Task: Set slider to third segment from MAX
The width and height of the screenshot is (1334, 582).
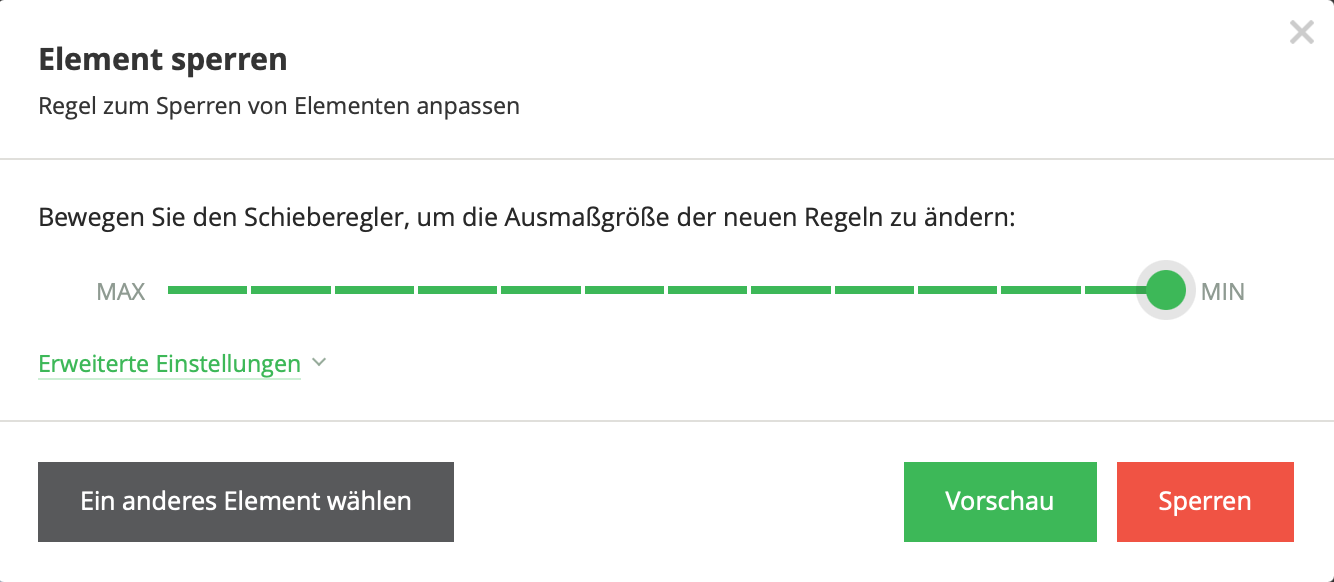Action: click(x=374, y=290)
